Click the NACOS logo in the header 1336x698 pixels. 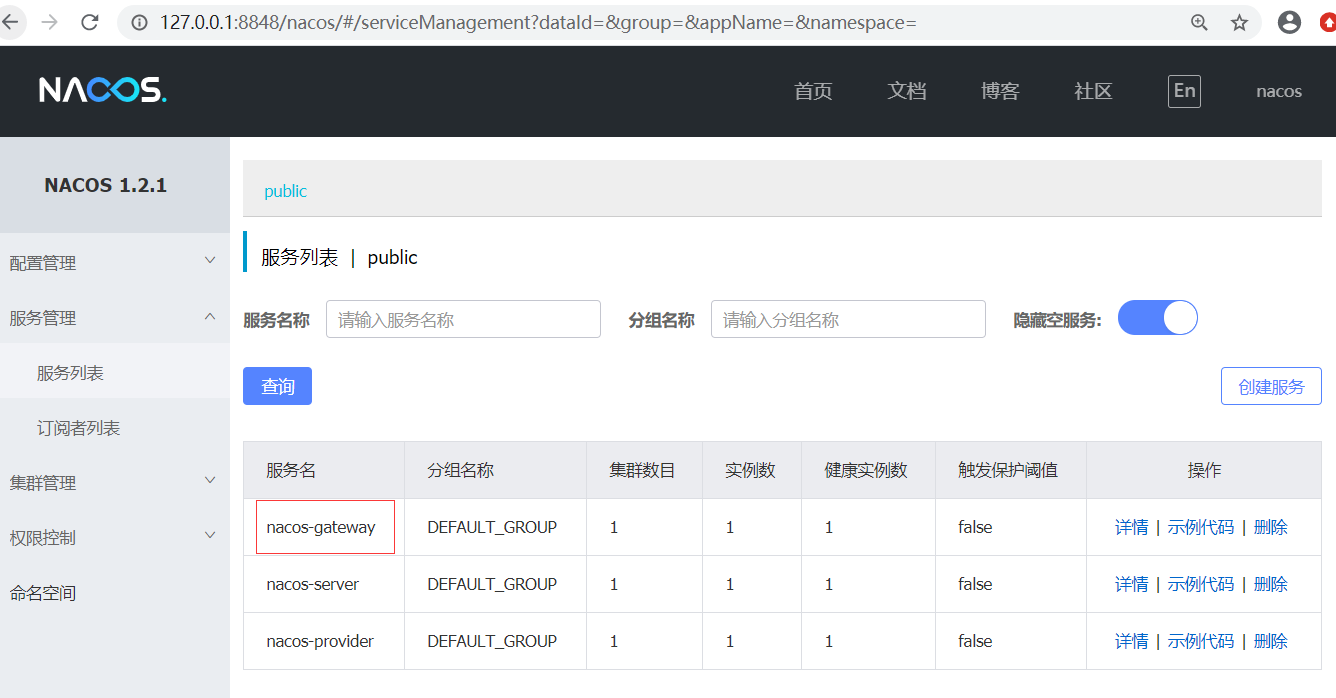(101, 90)
